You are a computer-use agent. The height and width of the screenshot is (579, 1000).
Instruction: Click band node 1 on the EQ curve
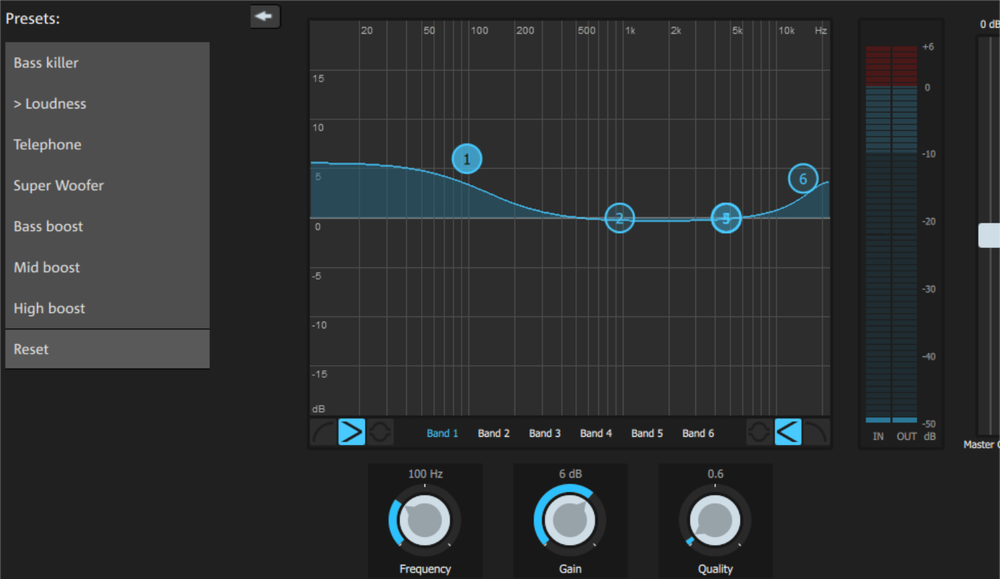(x=467, y=159)
